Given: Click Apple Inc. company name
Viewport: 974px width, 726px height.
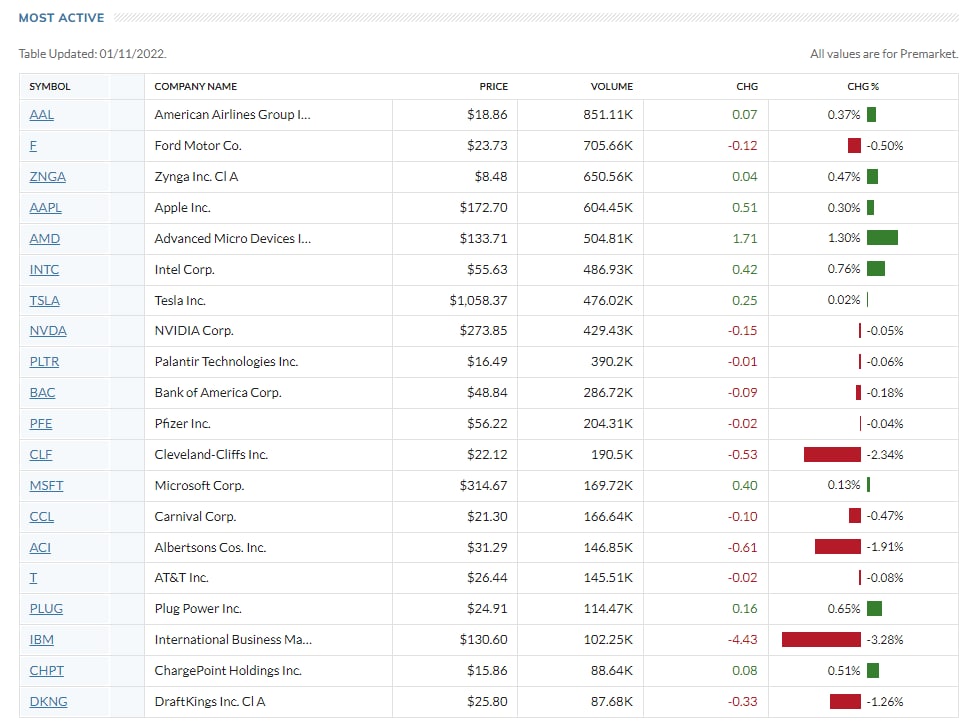Looking at the screenshot, I should (183, 208).
